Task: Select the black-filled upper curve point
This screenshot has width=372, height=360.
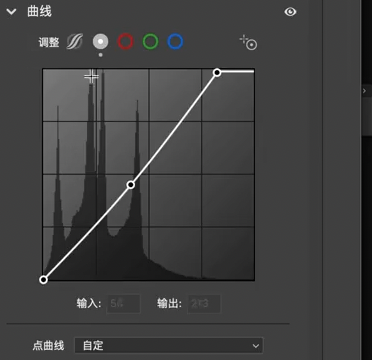Action: tap(217, 72)
